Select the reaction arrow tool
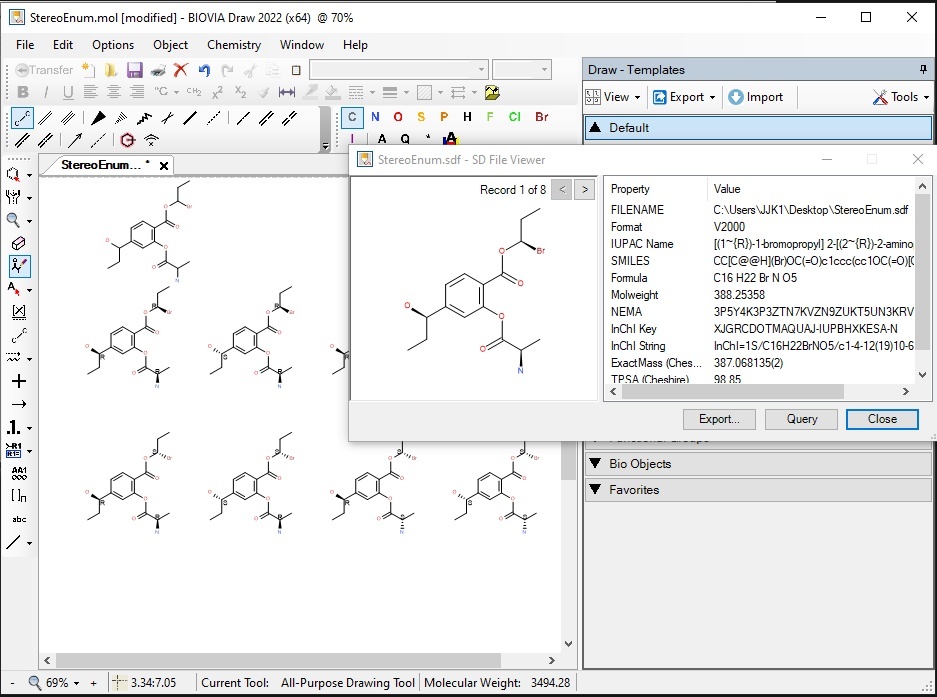Image resolution: width=937 pixels, height=697 pixels. click(18, 404)
